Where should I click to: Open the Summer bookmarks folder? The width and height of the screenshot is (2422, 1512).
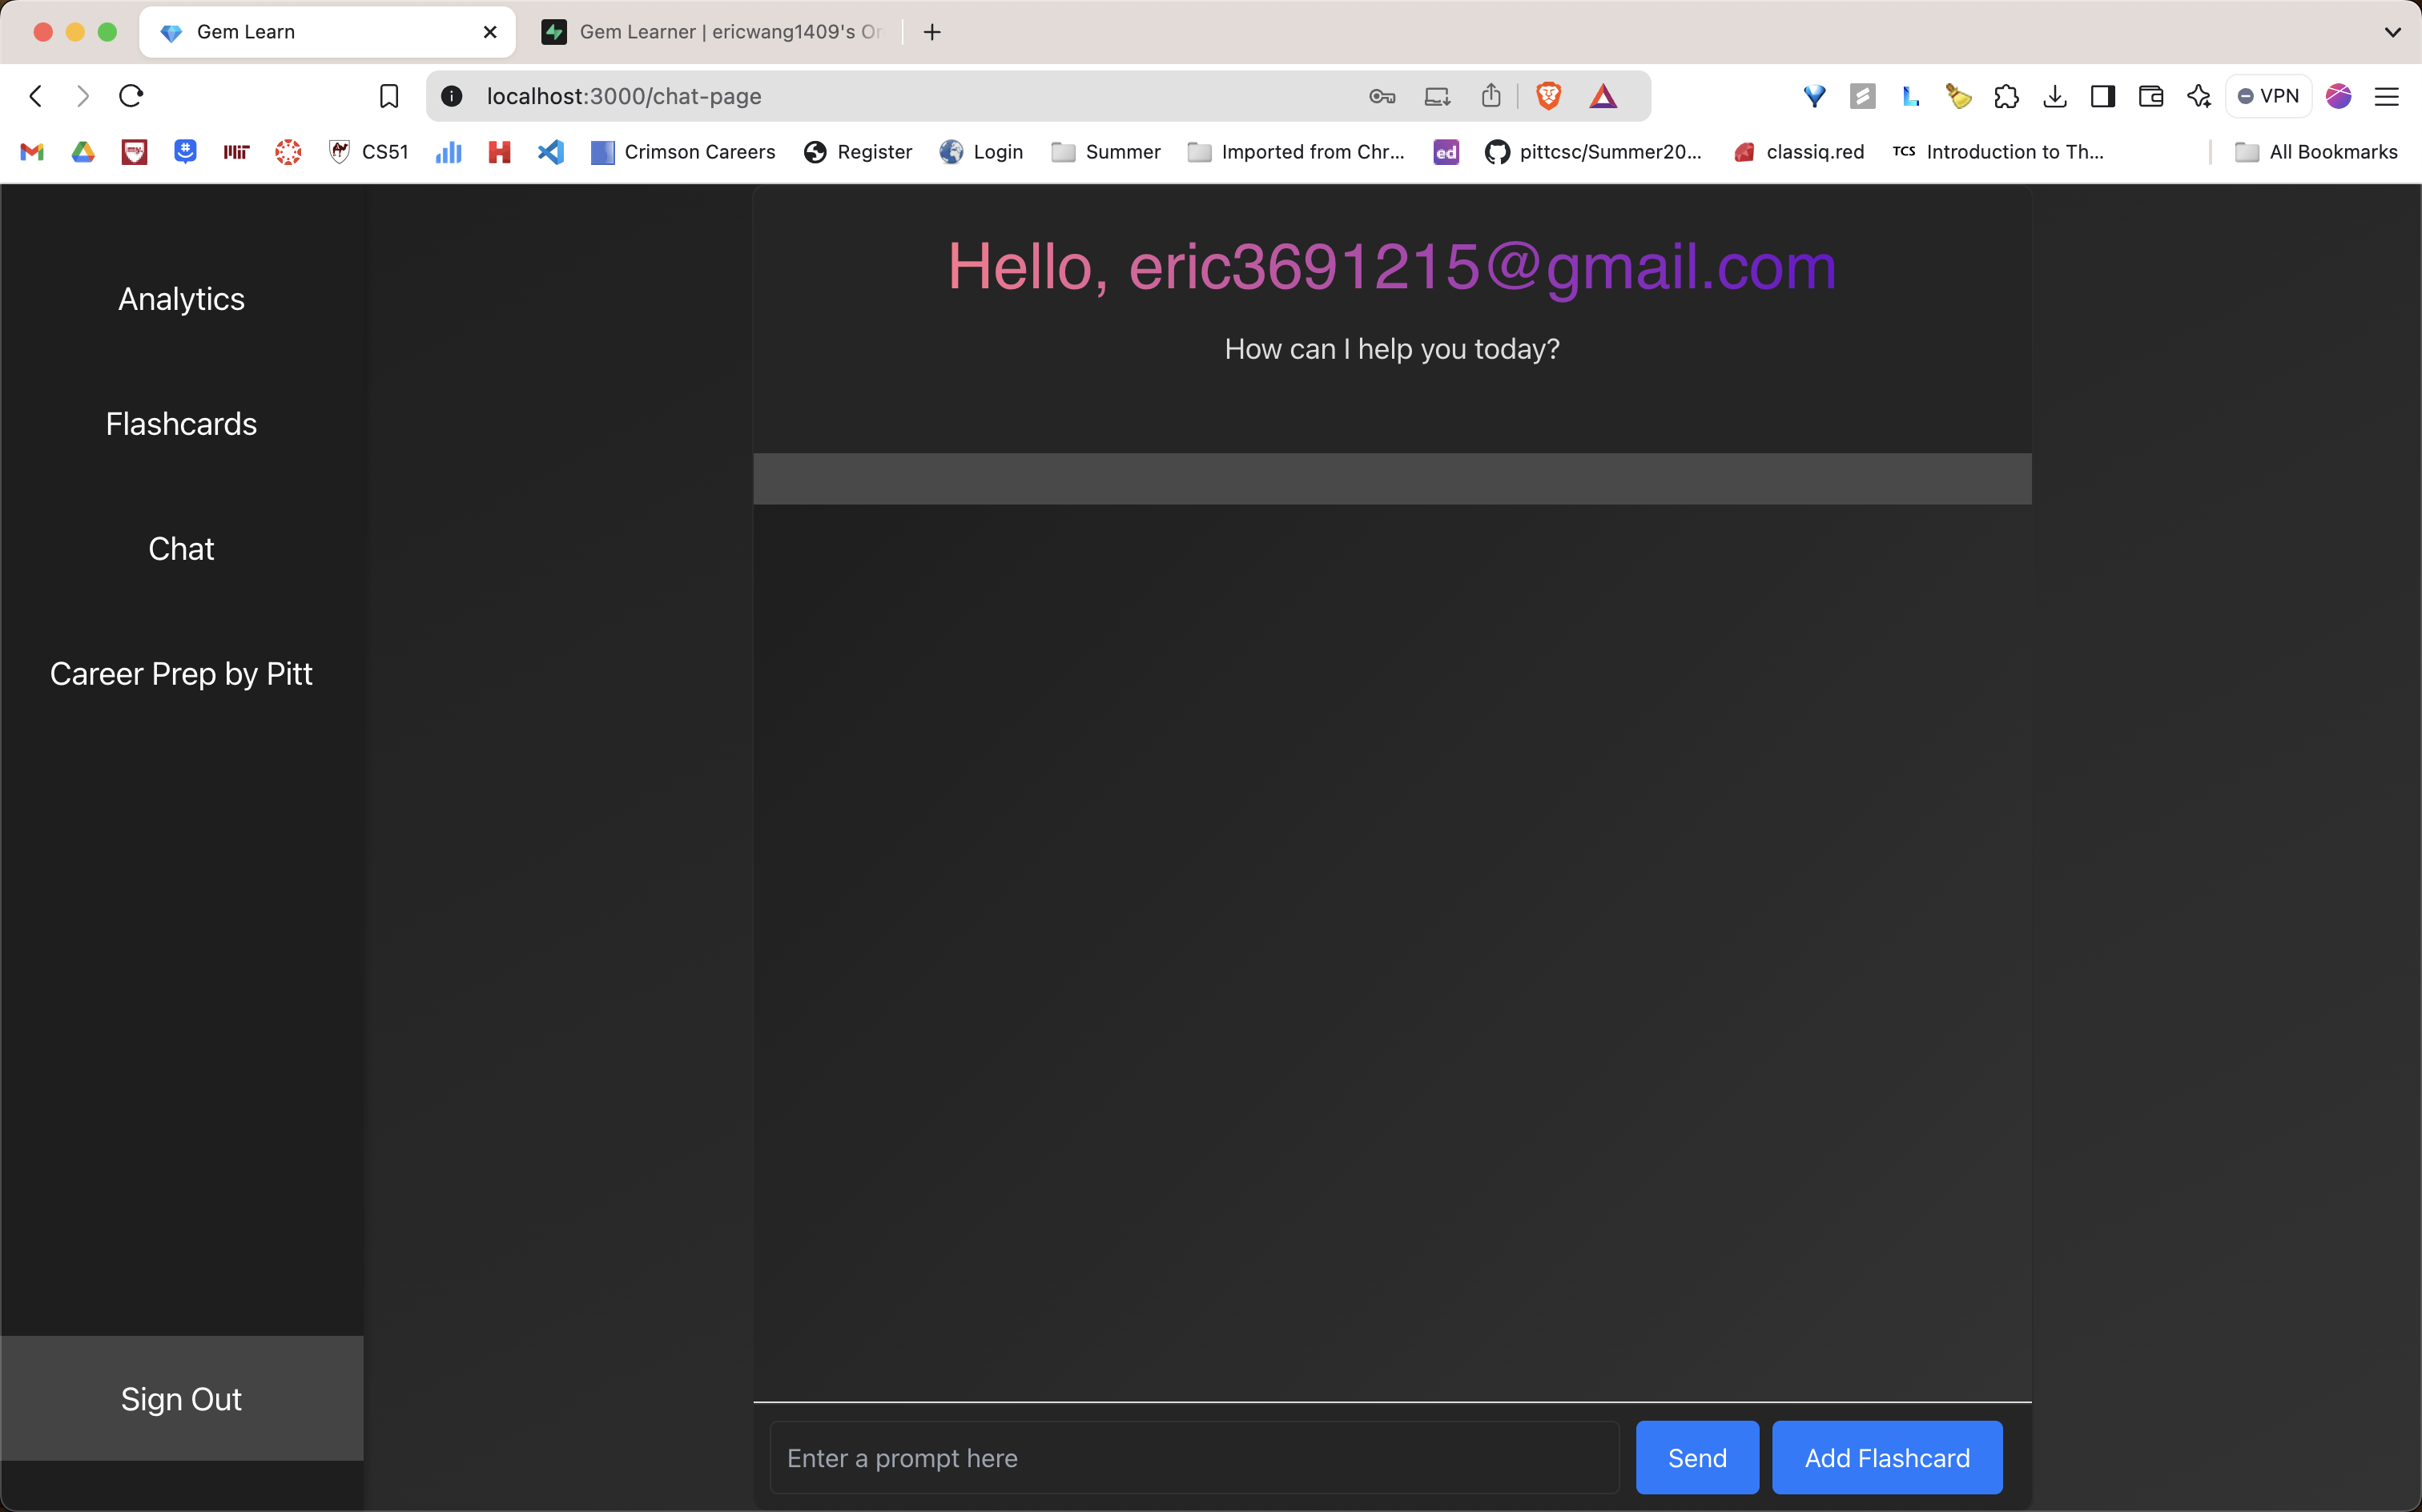point(1106,152)
